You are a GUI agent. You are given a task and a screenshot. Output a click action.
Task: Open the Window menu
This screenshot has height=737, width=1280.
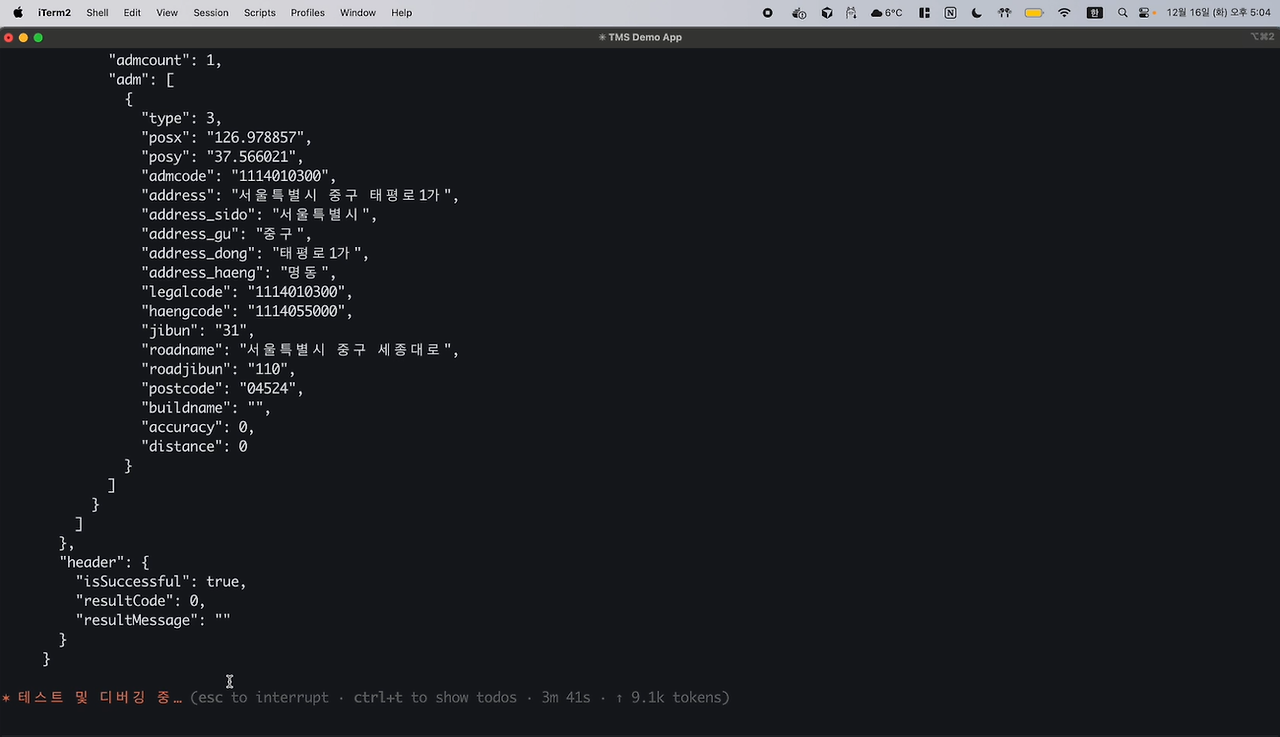(x=358, y=13)
